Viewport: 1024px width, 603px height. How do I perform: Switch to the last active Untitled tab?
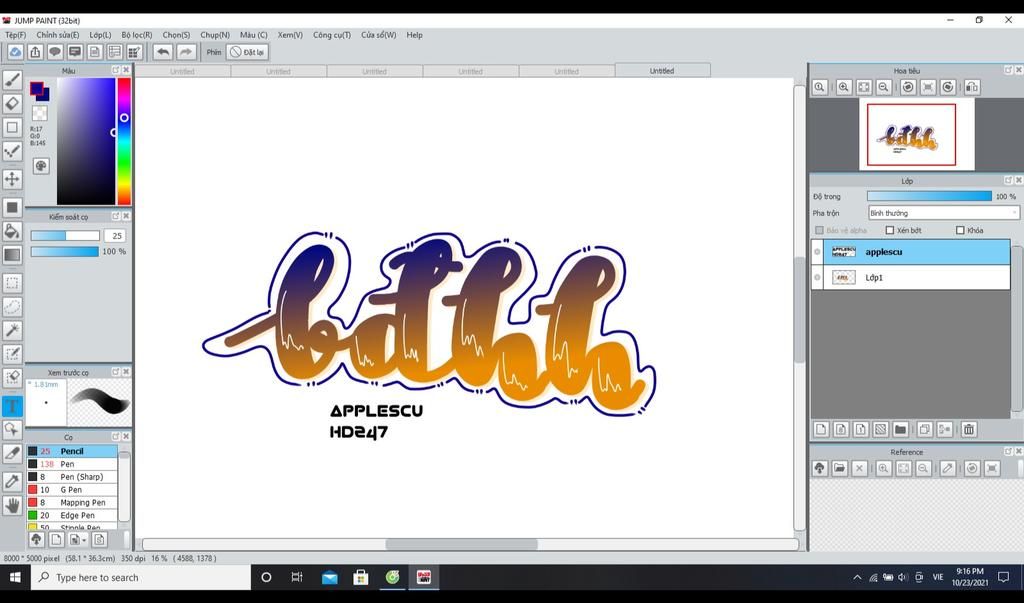pos(662,71)
